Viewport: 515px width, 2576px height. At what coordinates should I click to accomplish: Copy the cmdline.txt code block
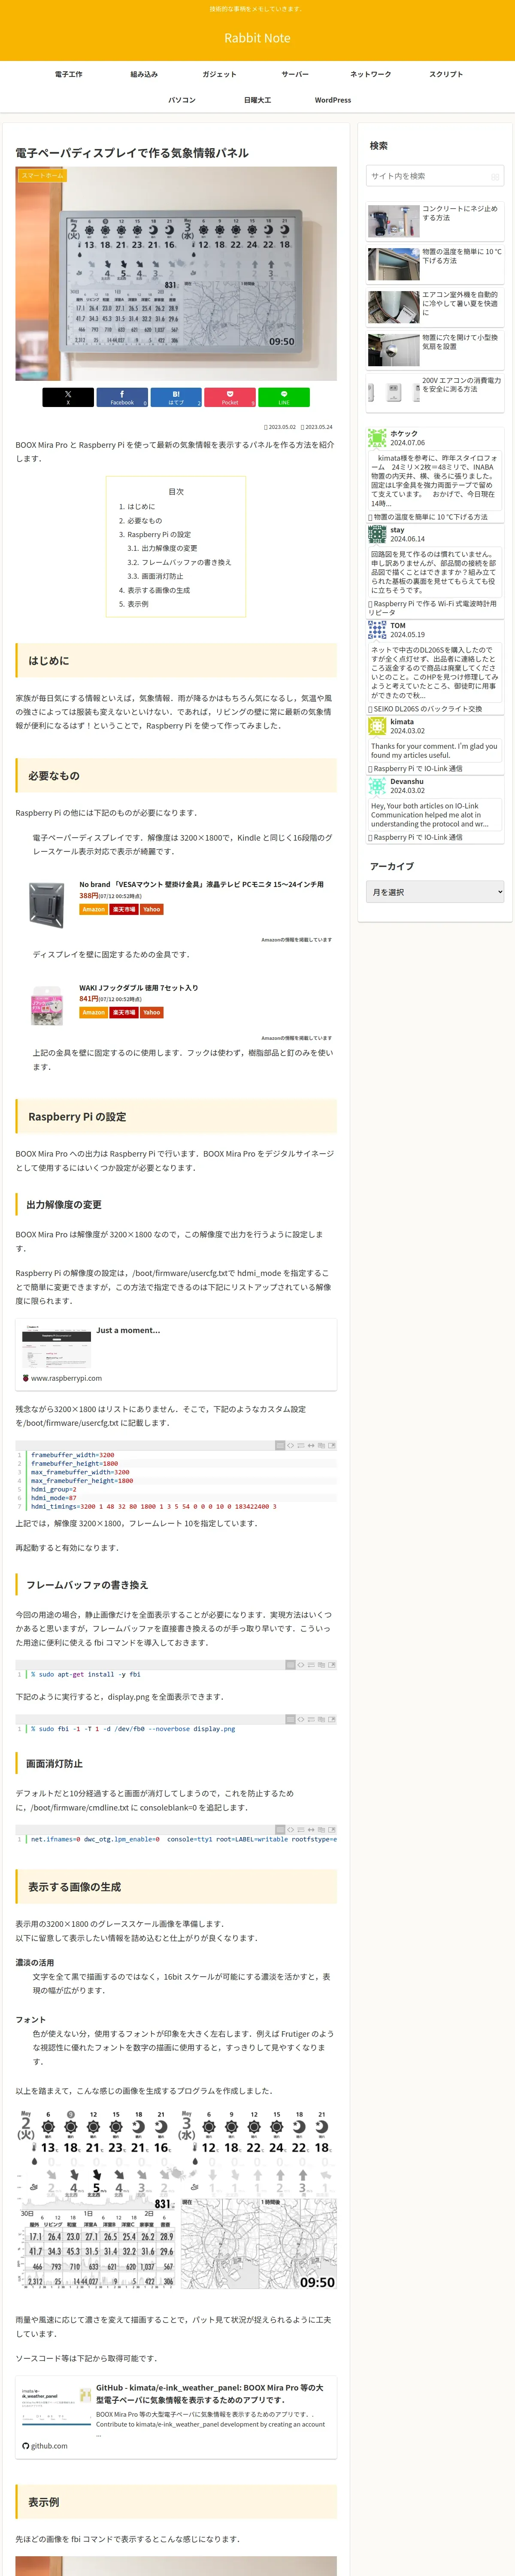coord(321,1830)
